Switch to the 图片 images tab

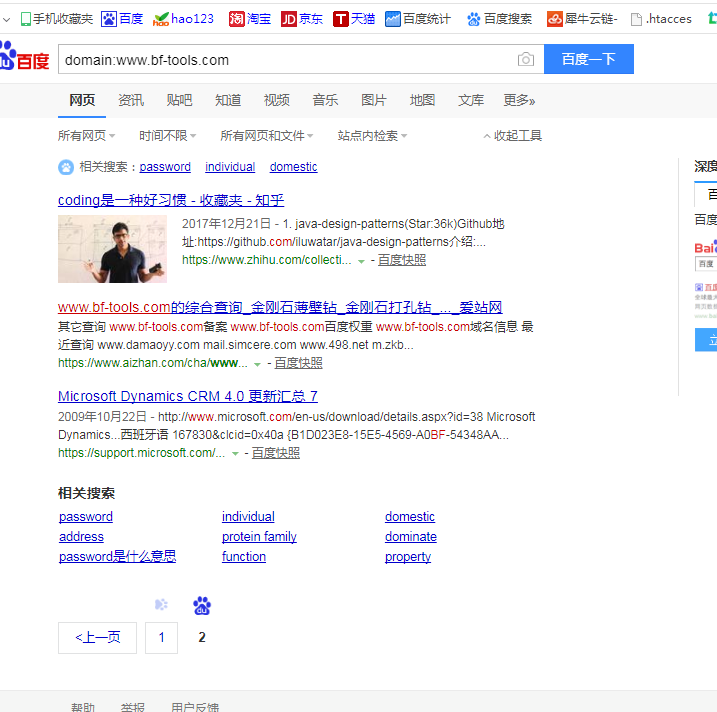coord(374,100)
